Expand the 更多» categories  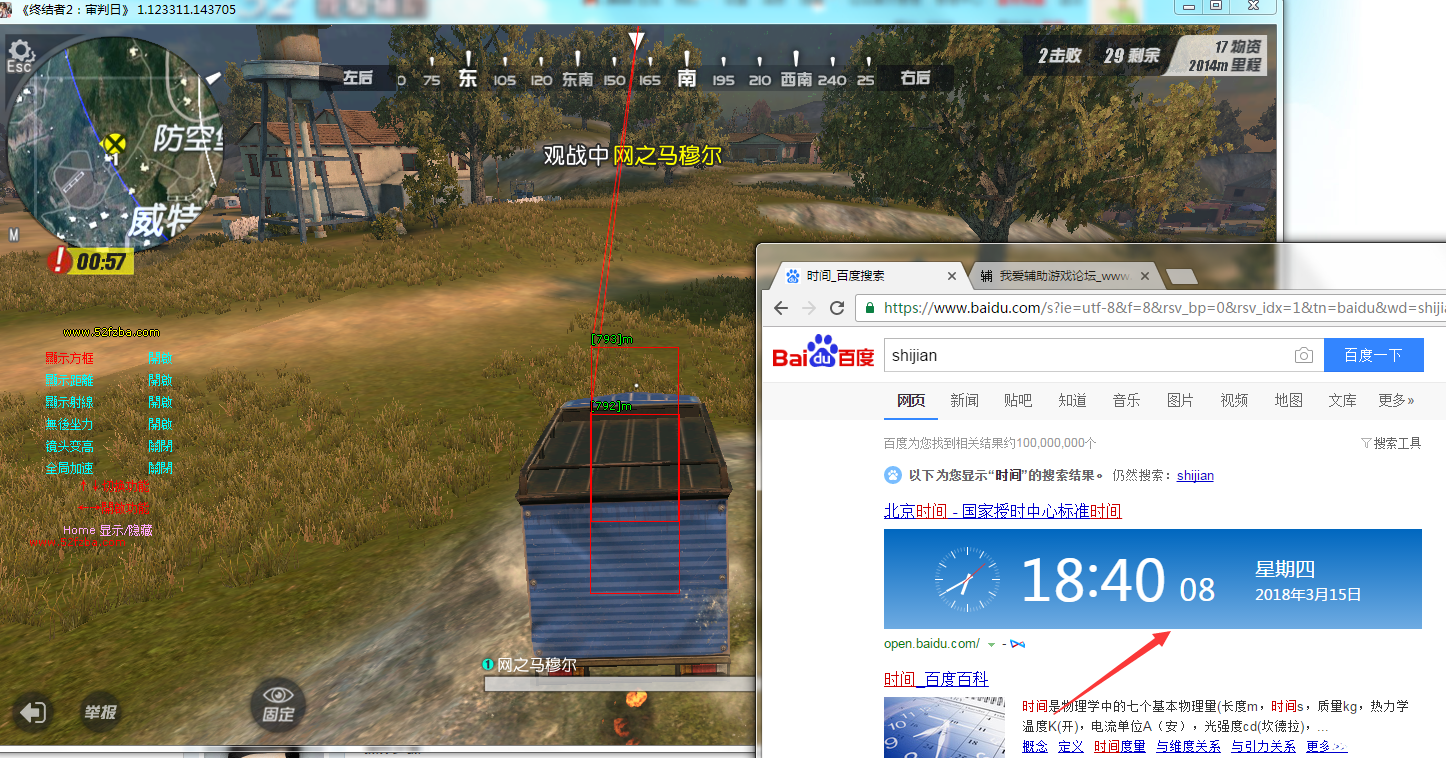coord(1396,400)
